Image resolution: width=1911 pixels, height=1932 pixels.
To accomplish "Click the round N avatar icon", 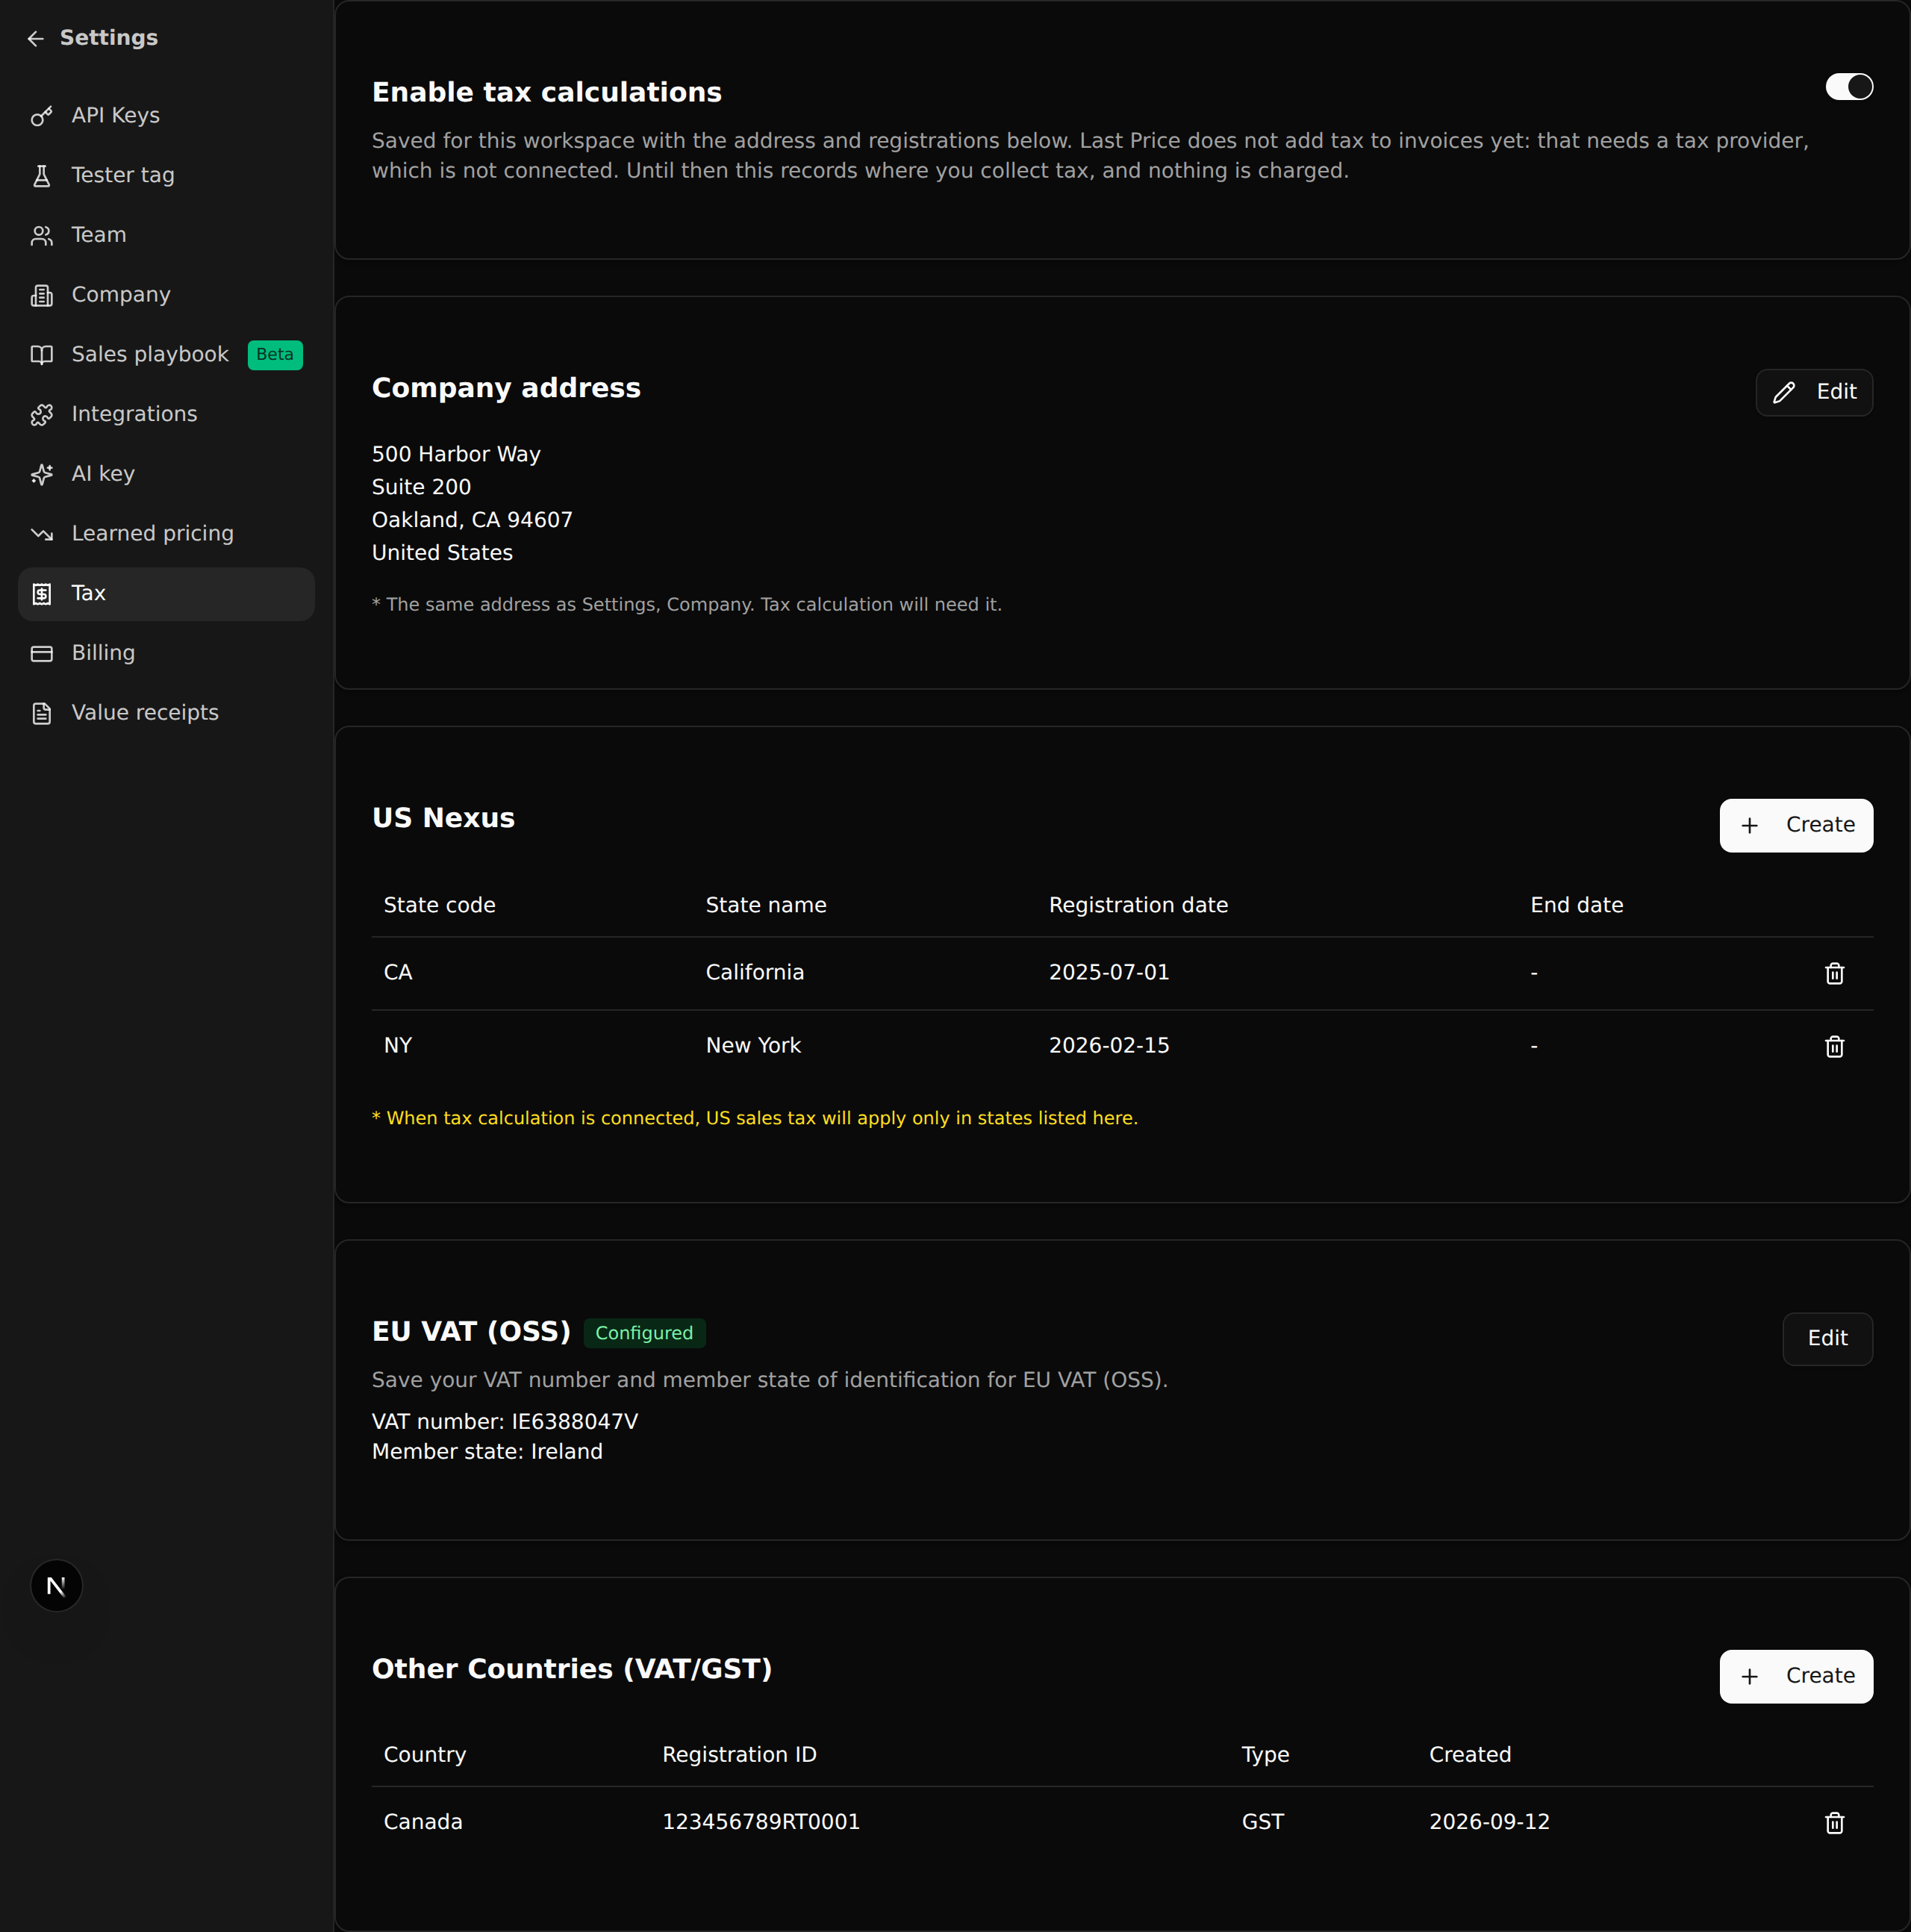I will [56, 1585].
